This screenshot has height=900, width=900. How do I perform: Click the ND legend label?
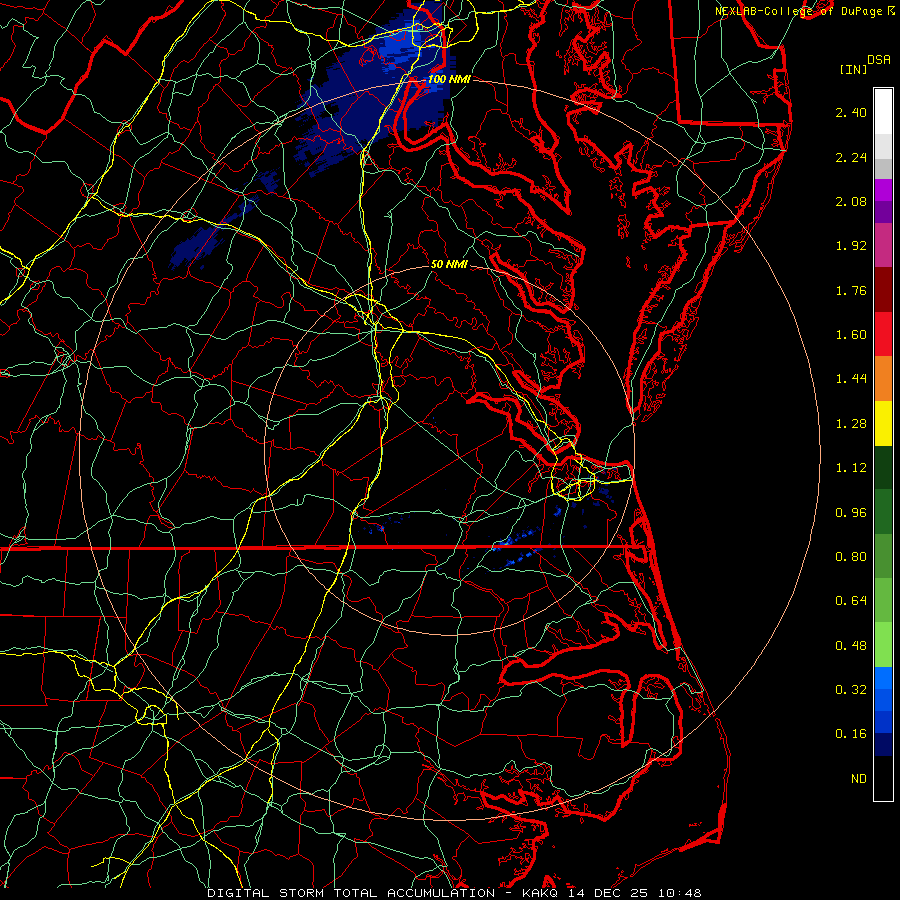pyautogui.click(x=859, y=779)
